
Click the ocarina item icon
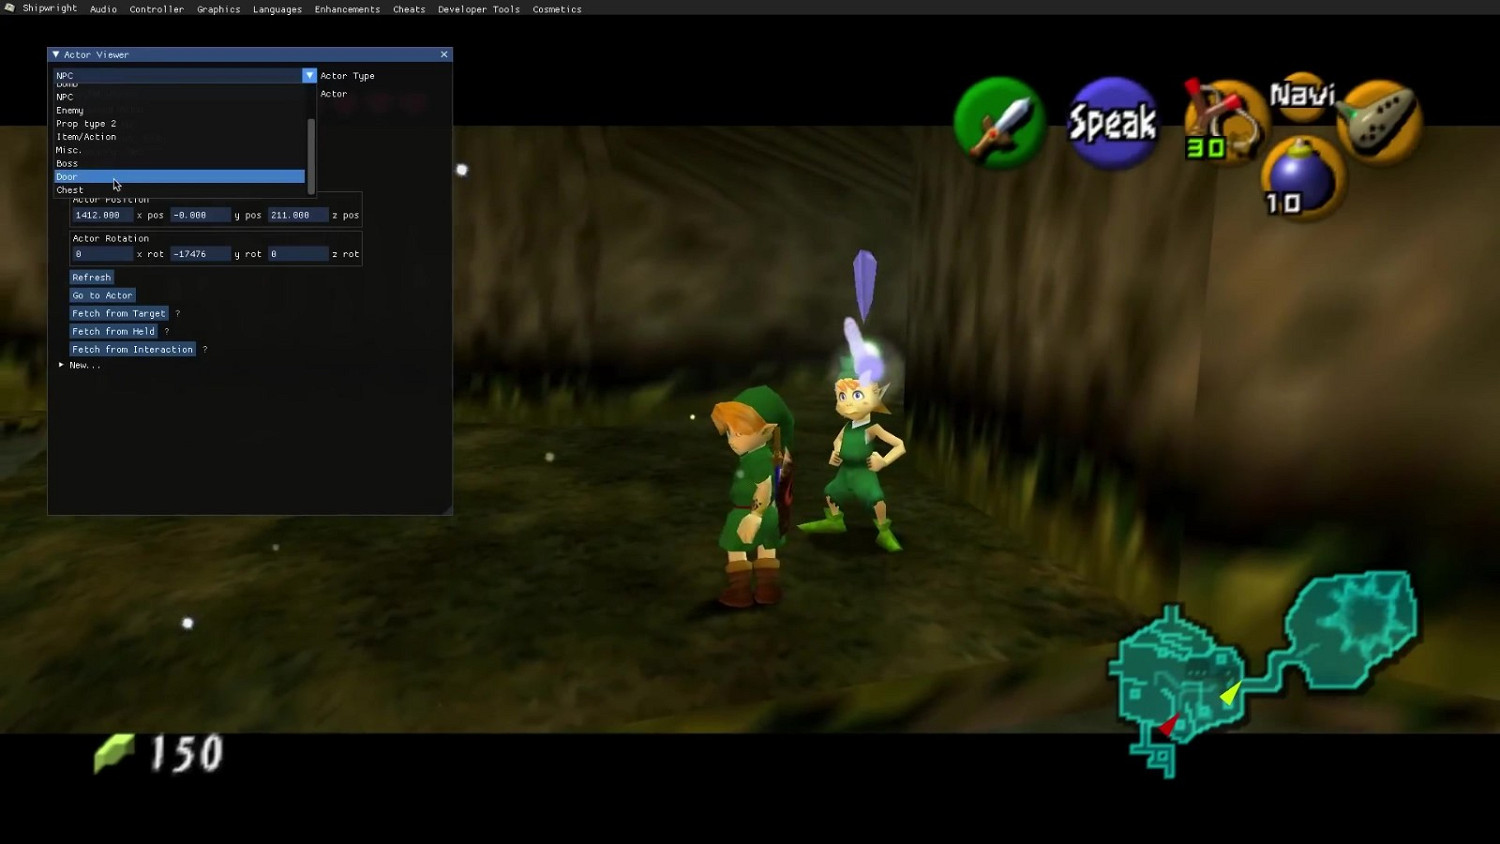pyautogui.click(x=1380, y=120)
